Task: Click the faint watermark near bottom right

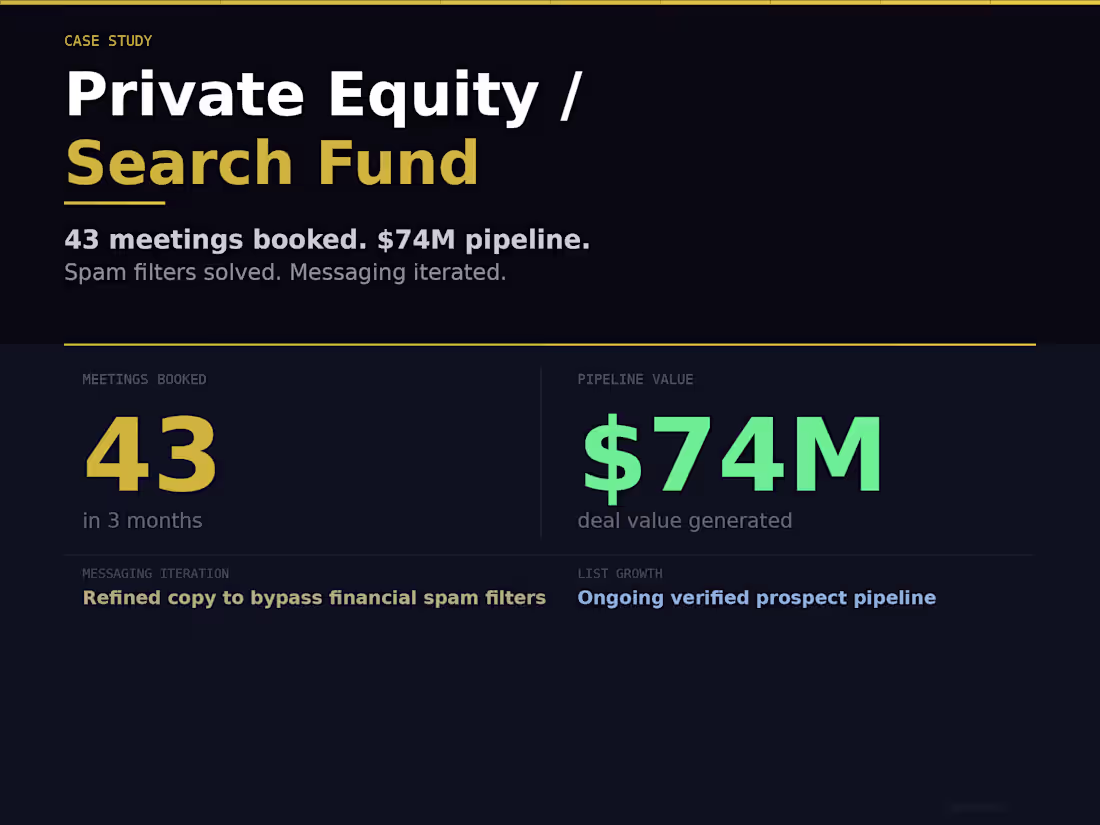Action: [x=975, y=807]
